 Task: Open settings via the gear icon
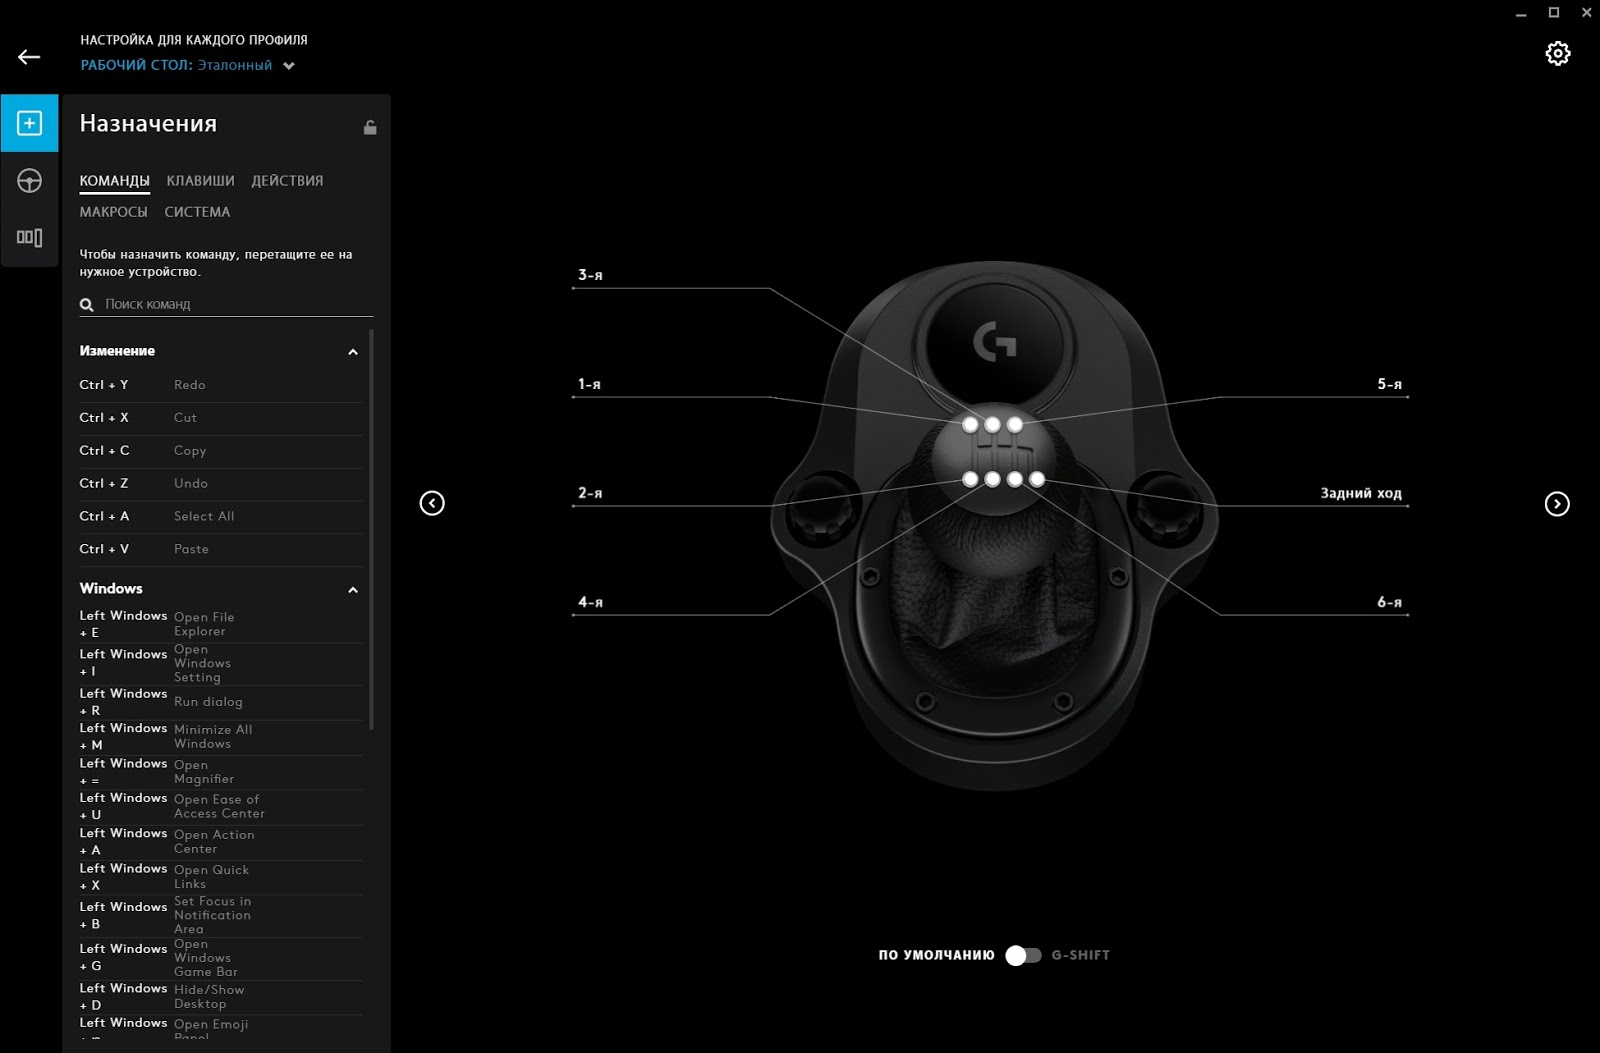pyautogui.click(x=1558, y=53)
